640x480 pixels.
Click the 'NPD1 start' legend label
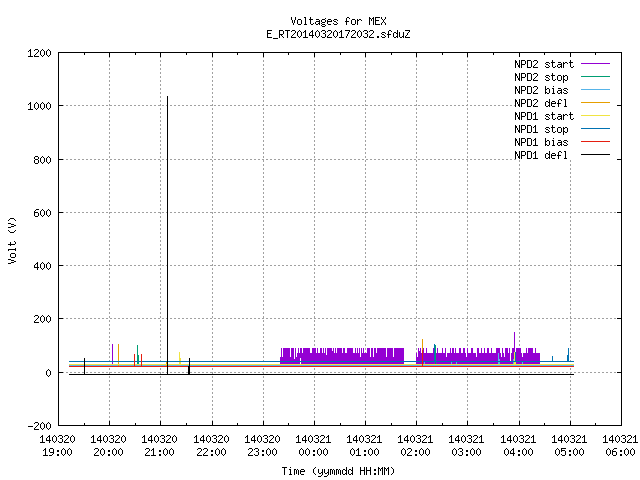(x=544, y=116)
